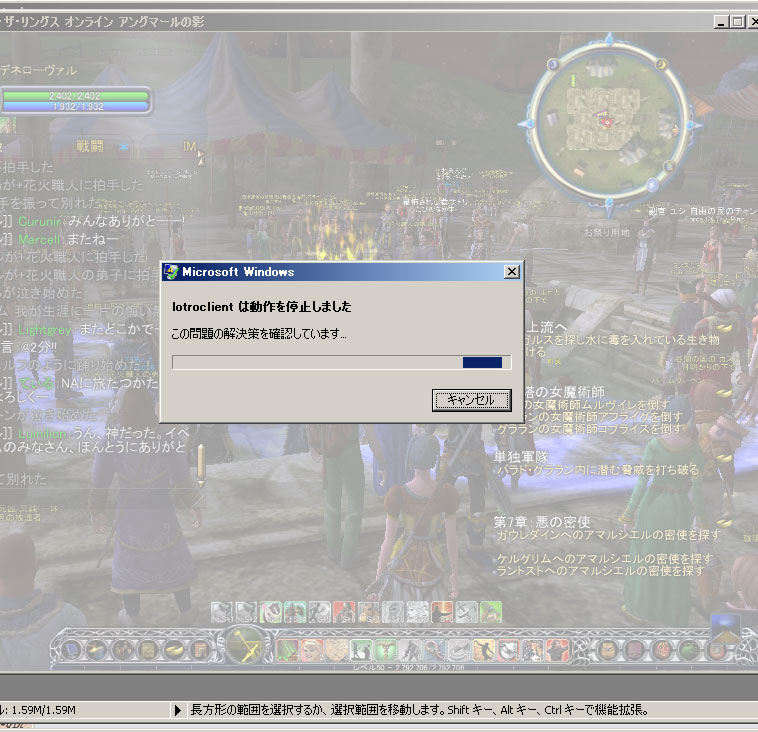Click the green morale bar 2,402/2,402
The width and height of the screenshot is (758, 732).
point(75,96)
